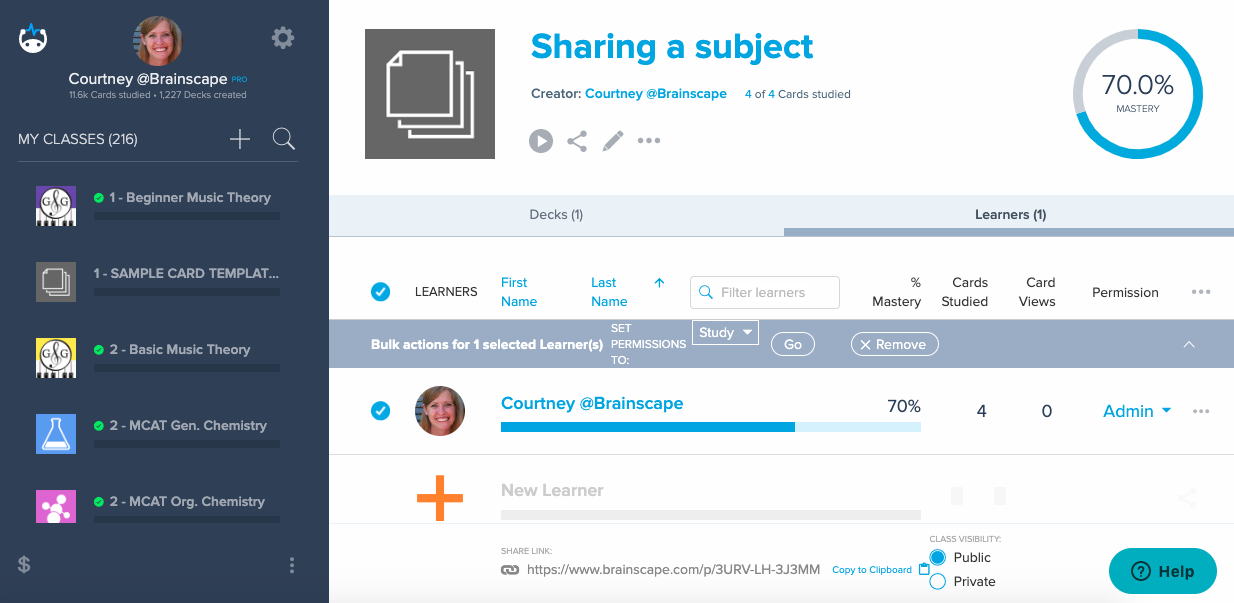This screenshot has width=1234, height=603.
Task: Open class more options ellipsis
Action: click(x=649, y=141)
